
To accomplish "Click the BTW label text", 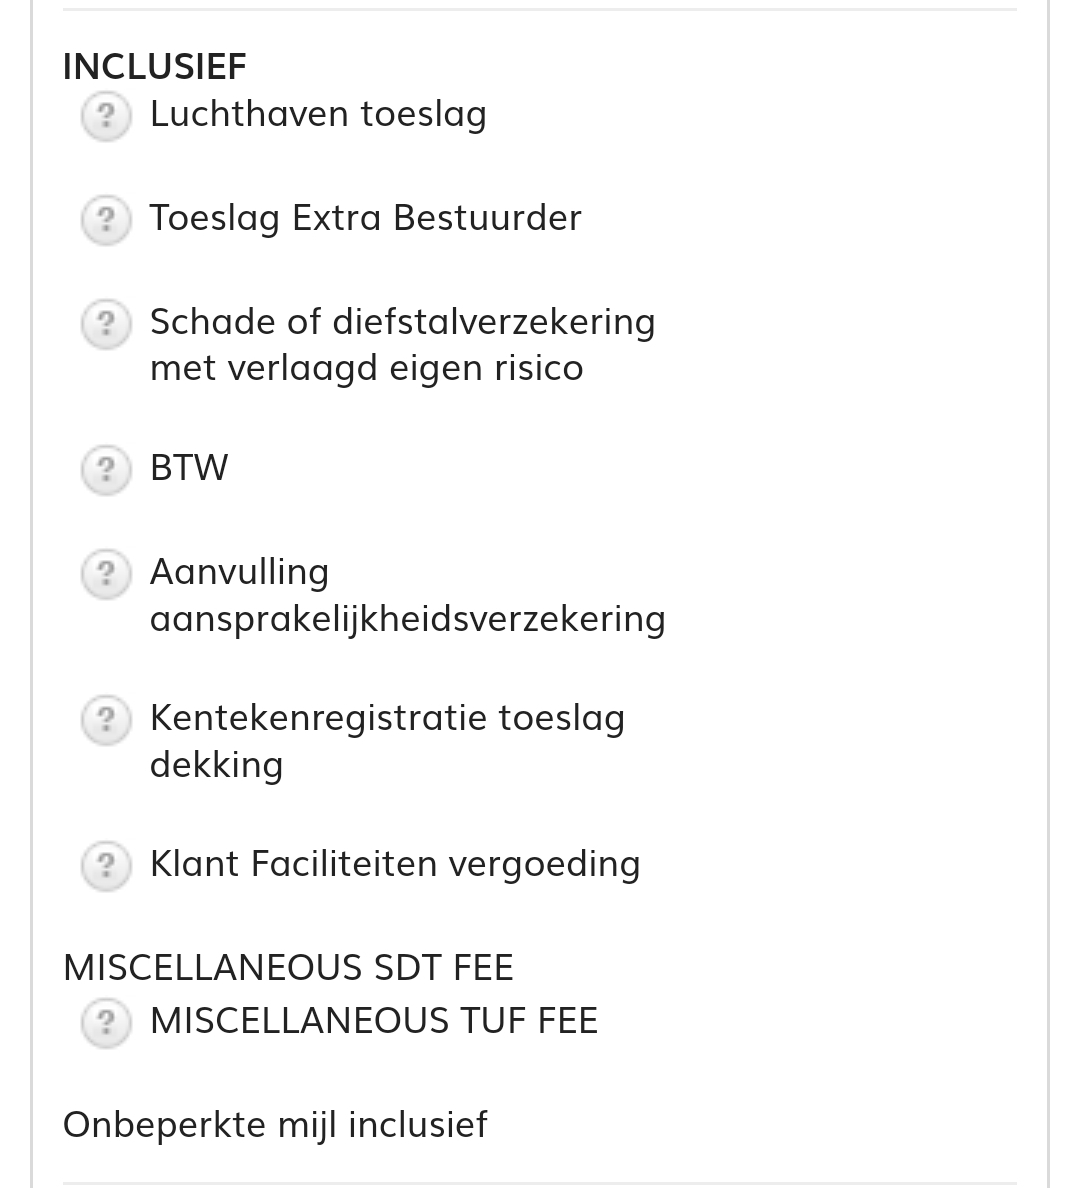I will point(189,468).
